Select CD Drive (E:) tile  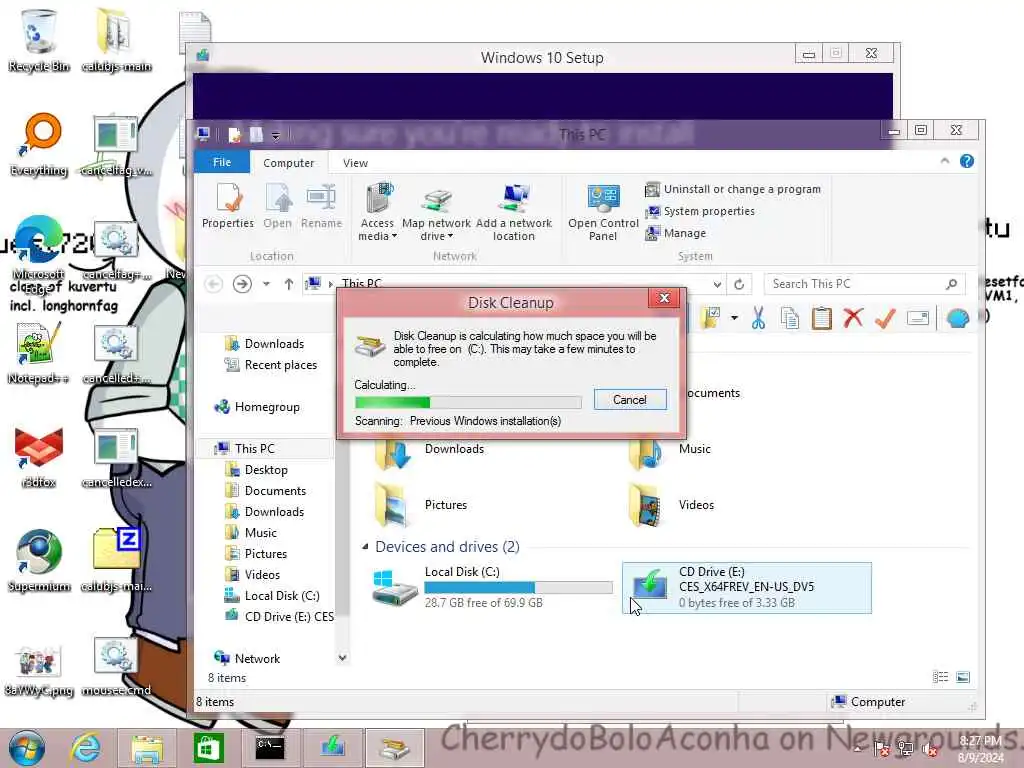pyautogui.click(x=746, y=587)
